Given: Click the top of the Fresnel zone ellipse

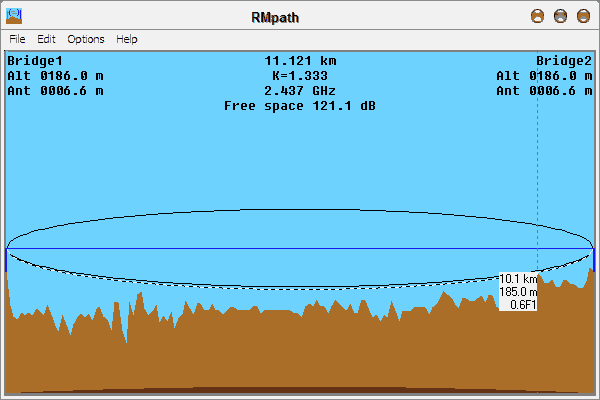Looking at the screenshot, I should [300, 210].
